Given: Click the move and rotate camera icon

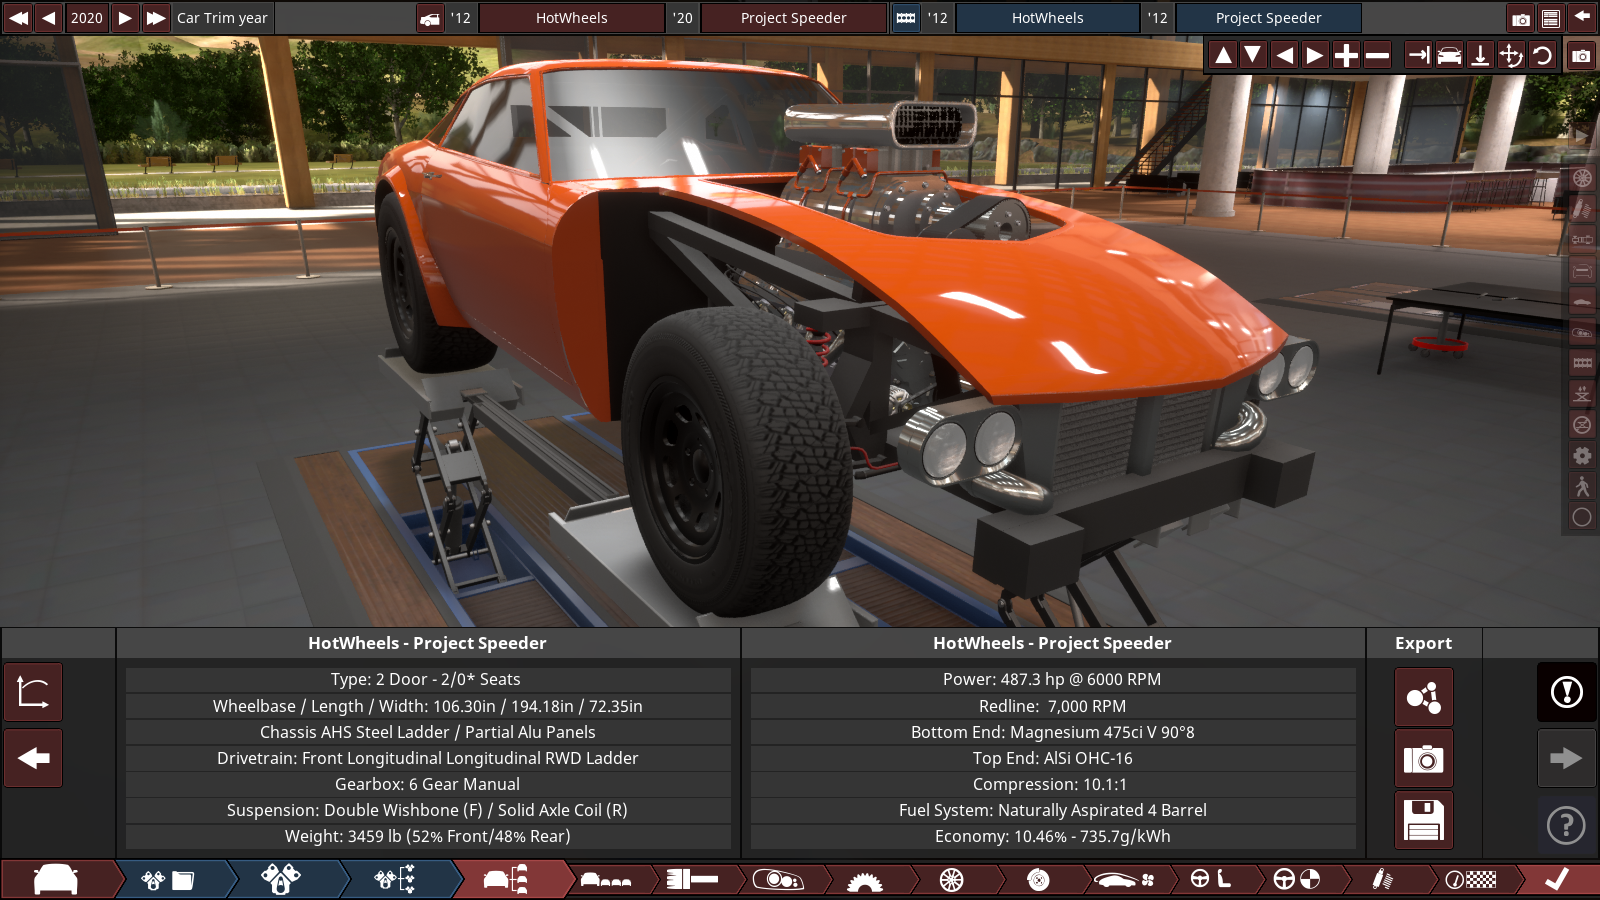Looking at the screenshot, I should coord(1511,55).
